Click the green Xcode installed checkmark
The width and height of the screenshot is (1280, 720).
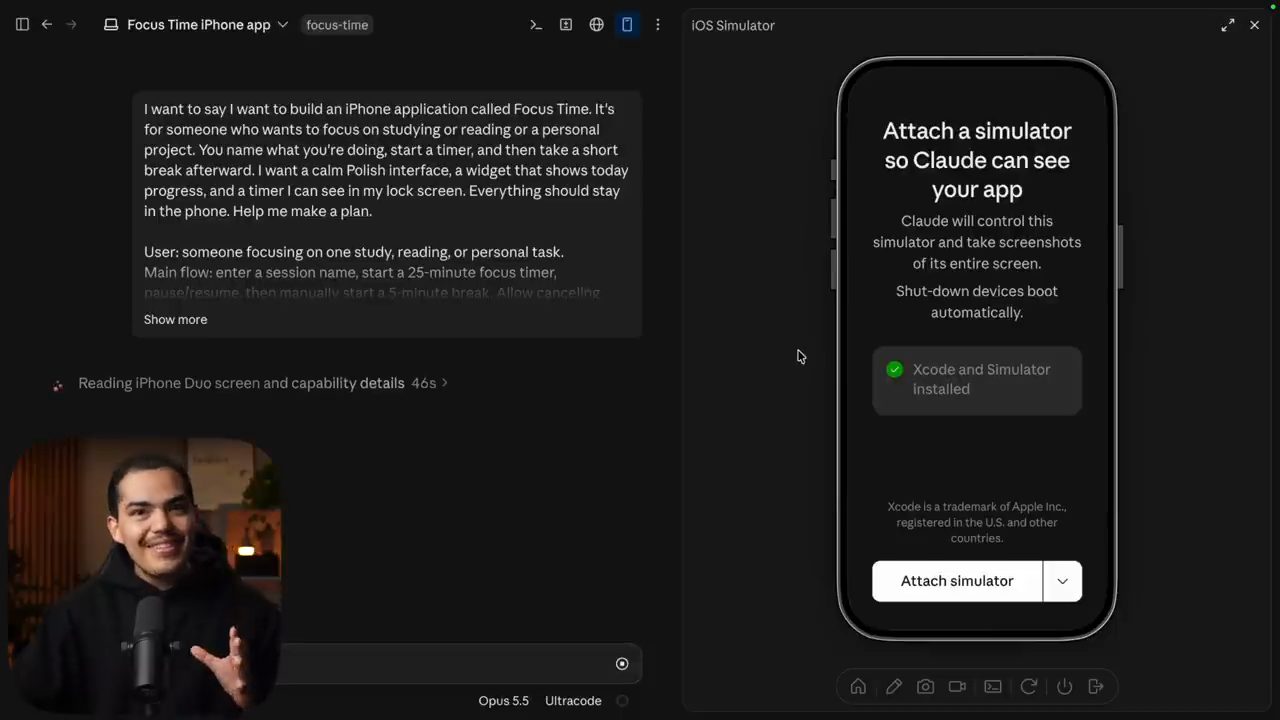[895, 369]
